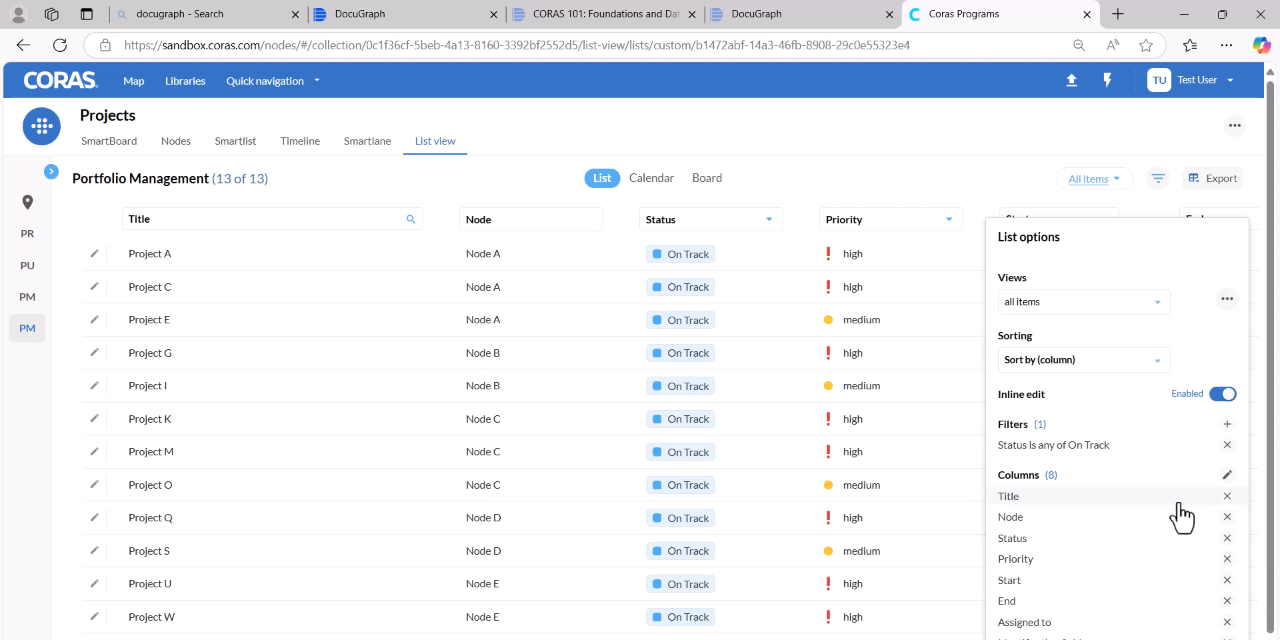The image size is (1280, 640).
Task: Click search magnifier in Title column
Action: [x=410, y=219]
